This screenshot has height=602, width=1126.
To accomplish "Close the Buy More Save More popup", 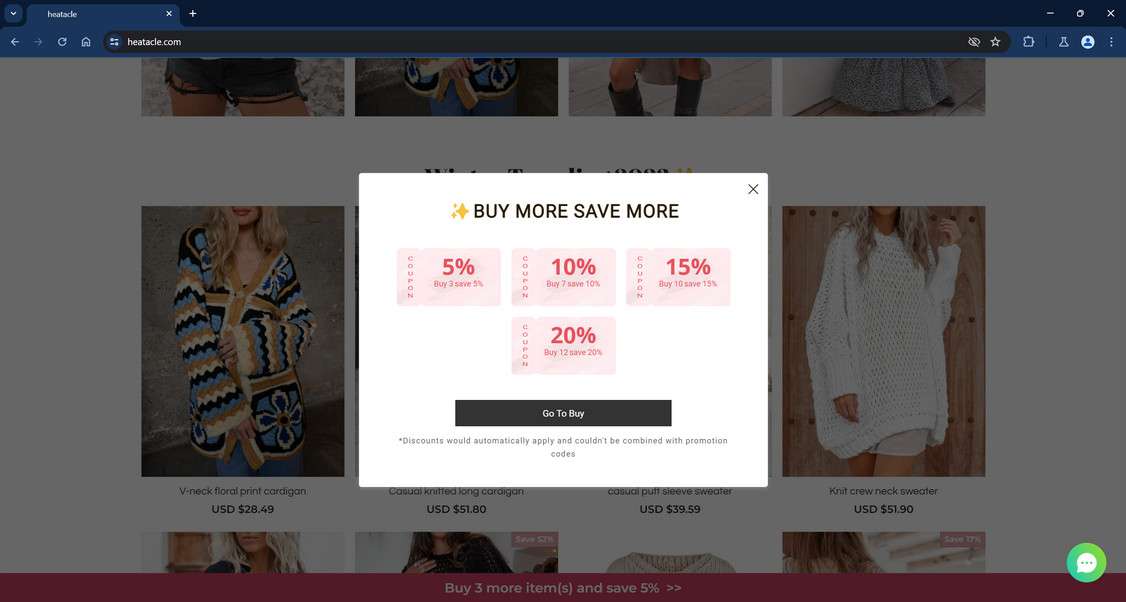I will coord(753,189).
